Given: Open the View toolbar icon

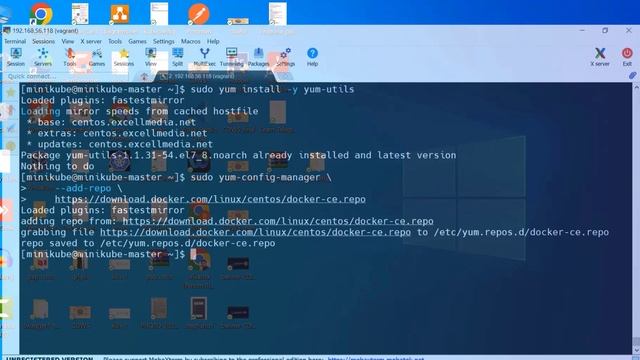Looking at the screenshot, I should coord(151,57).
